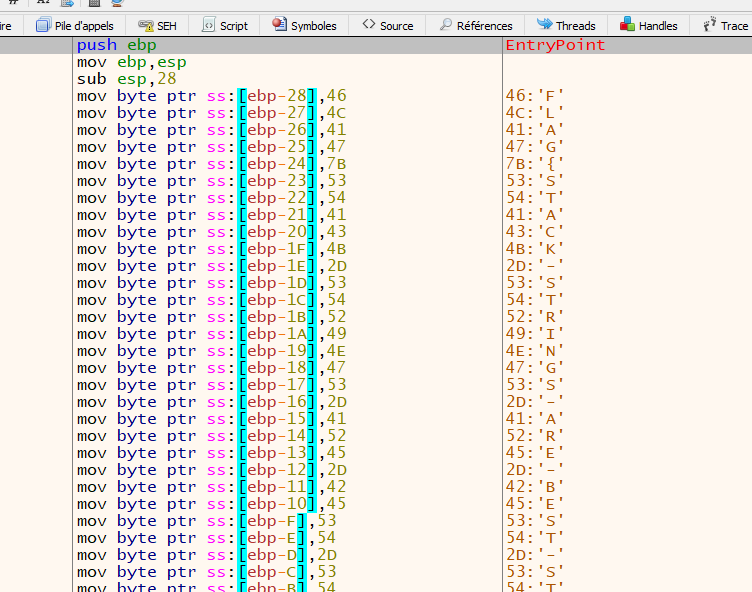
Task: Select instruction mov byte ptr ss:[ebp-13],45
Action: click(x=212, y=453)
